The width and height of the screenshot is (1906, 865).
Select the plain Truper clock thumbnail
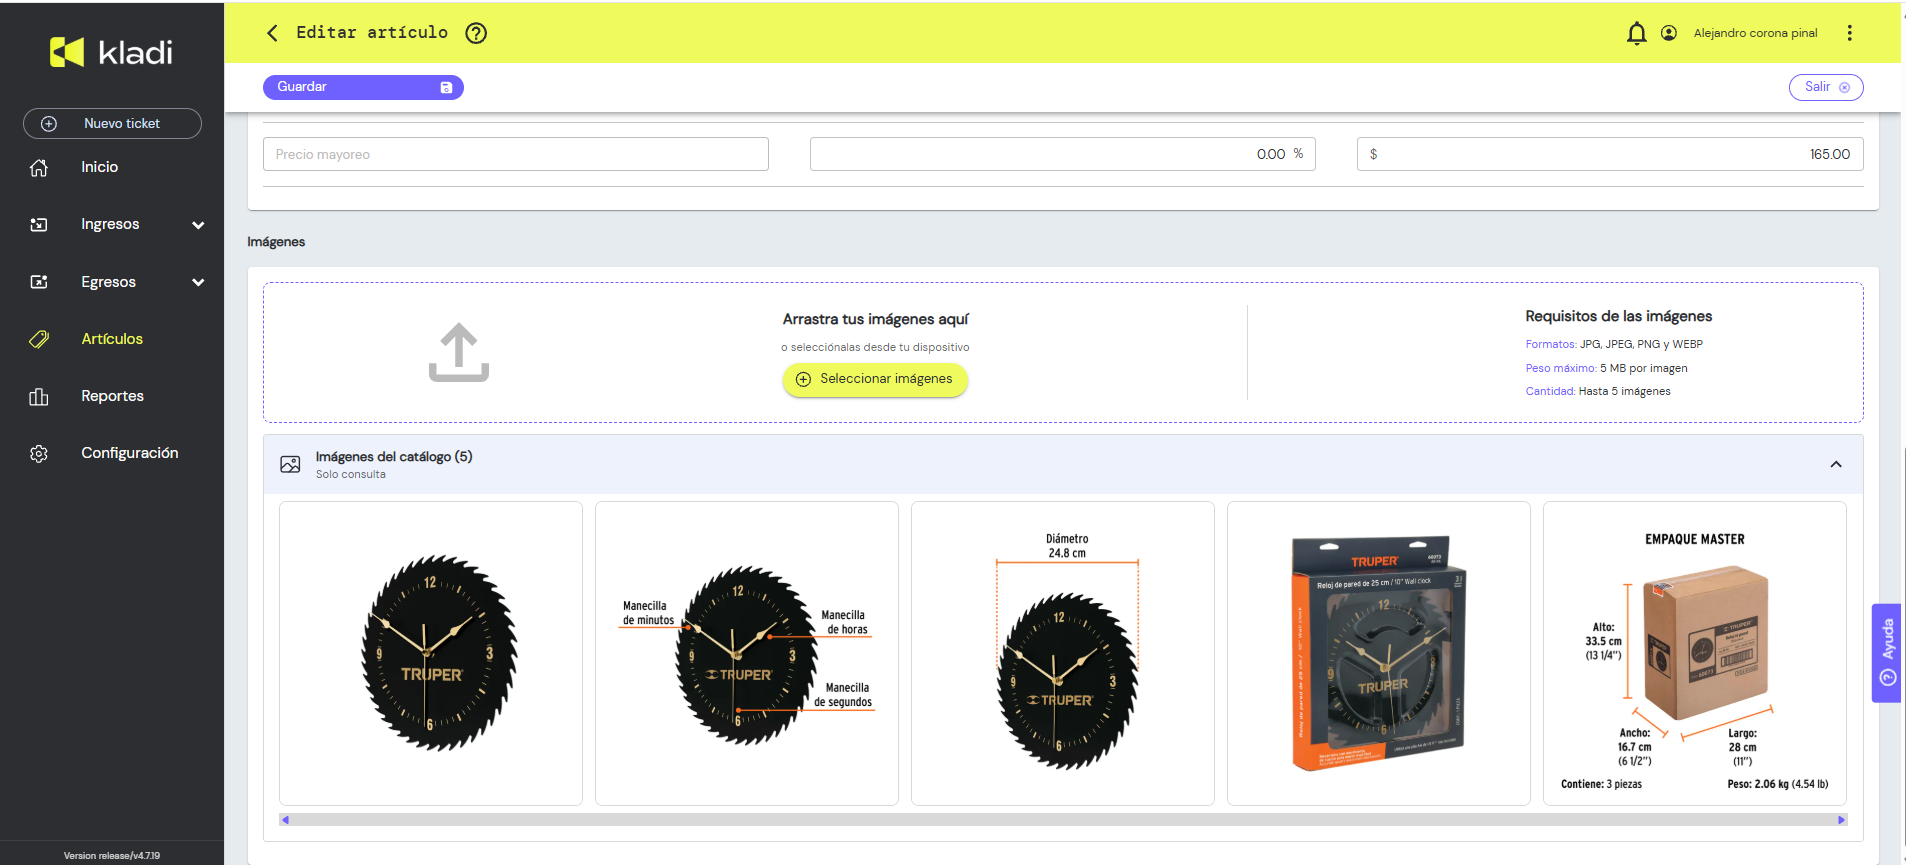[431, 653]
